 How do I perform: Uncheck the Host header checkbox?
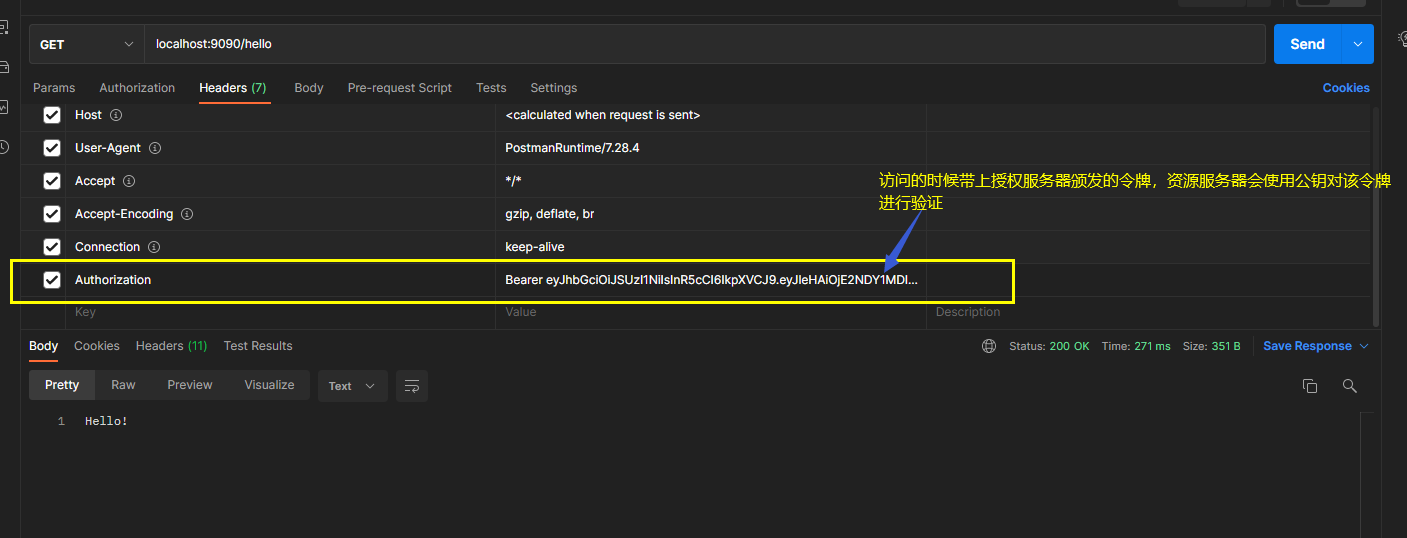(x=52, y=115)
